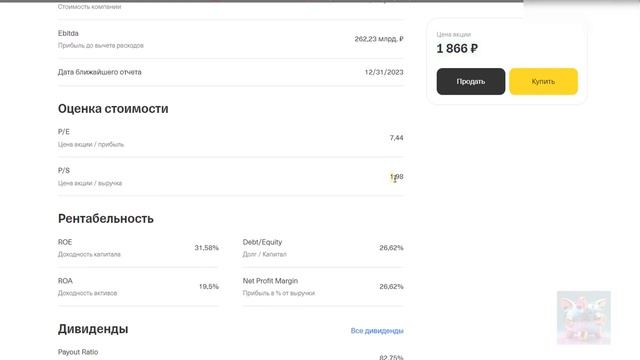Click the picture thumbnail in bottom corner
Viewport: 640px width, 360px height.
tap(584, 318)
